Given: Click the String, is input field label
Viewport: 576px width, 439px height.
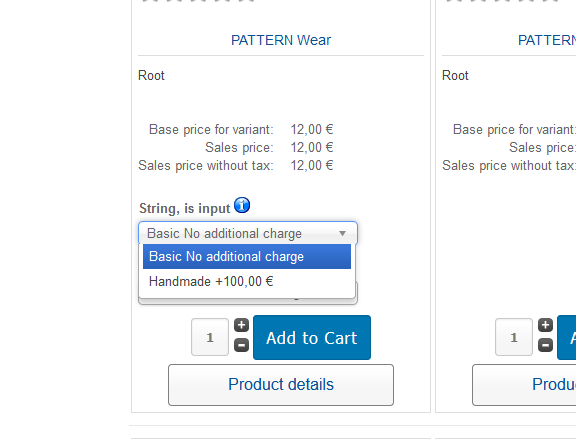Looking at the screenshot, I should click(184, 208).
